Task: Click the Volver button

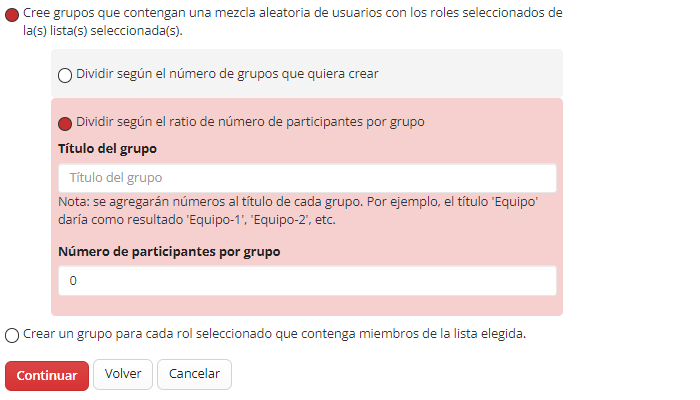Action: (123, 374)
